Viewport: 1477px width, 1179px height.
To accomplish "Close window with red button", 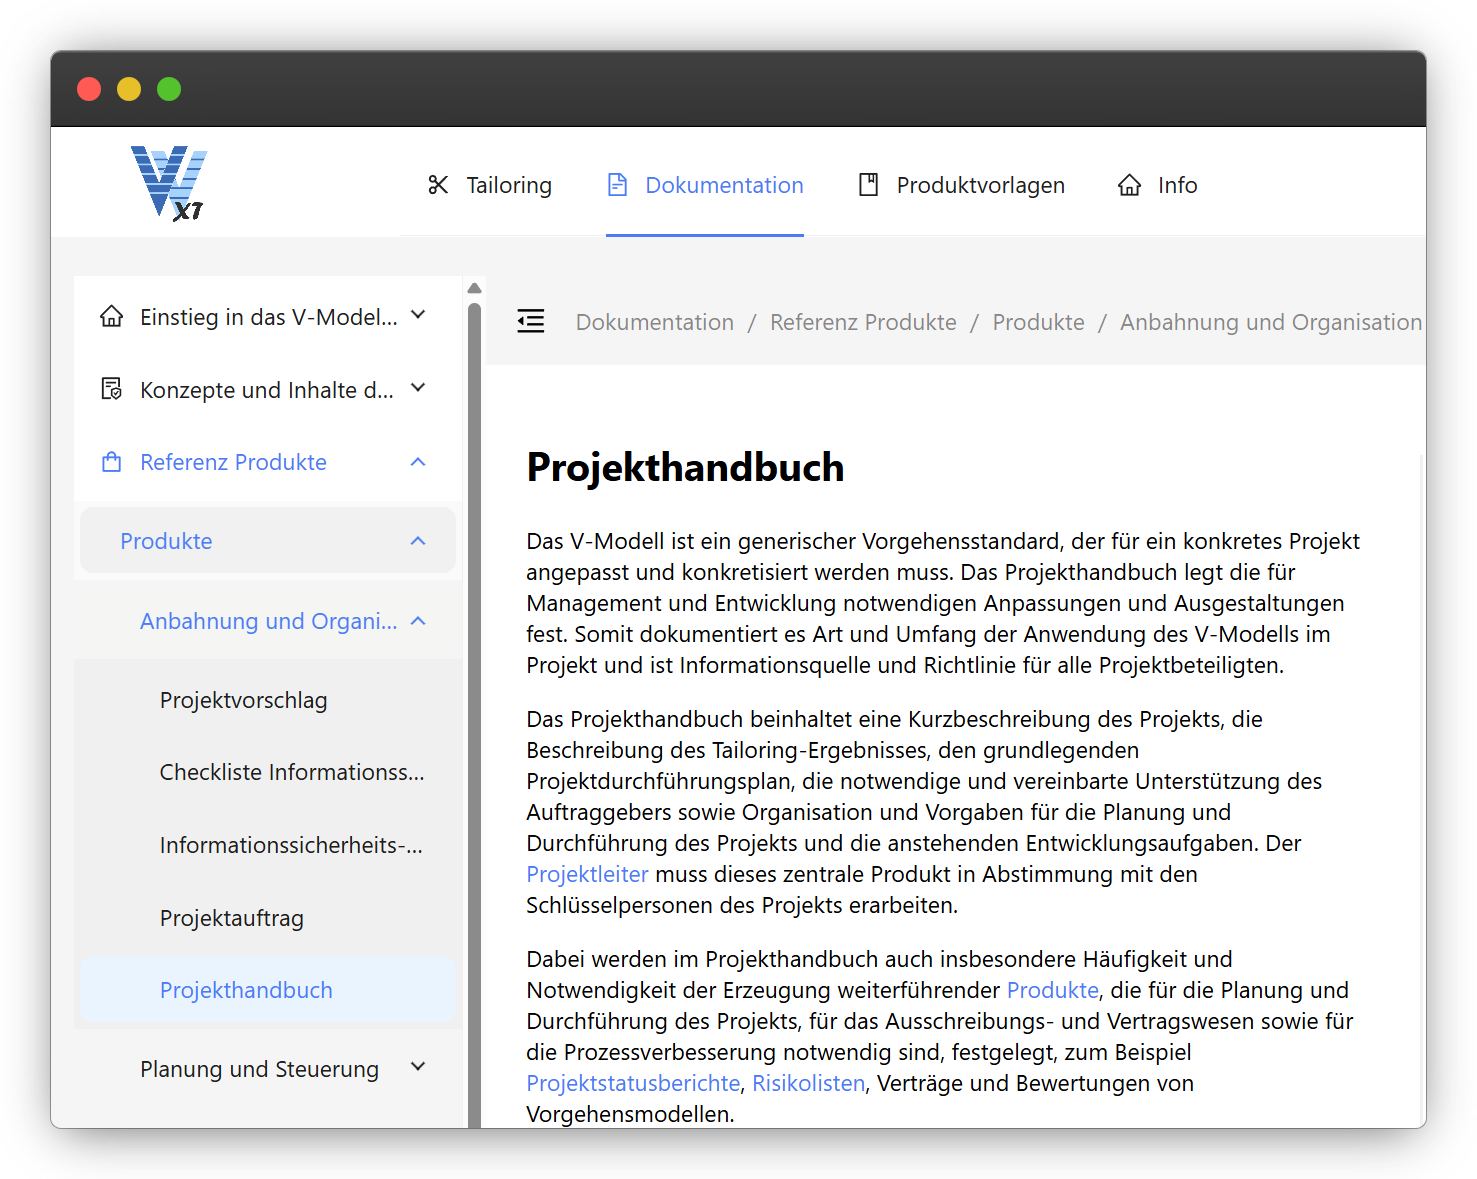I will [x=89, y=89].
